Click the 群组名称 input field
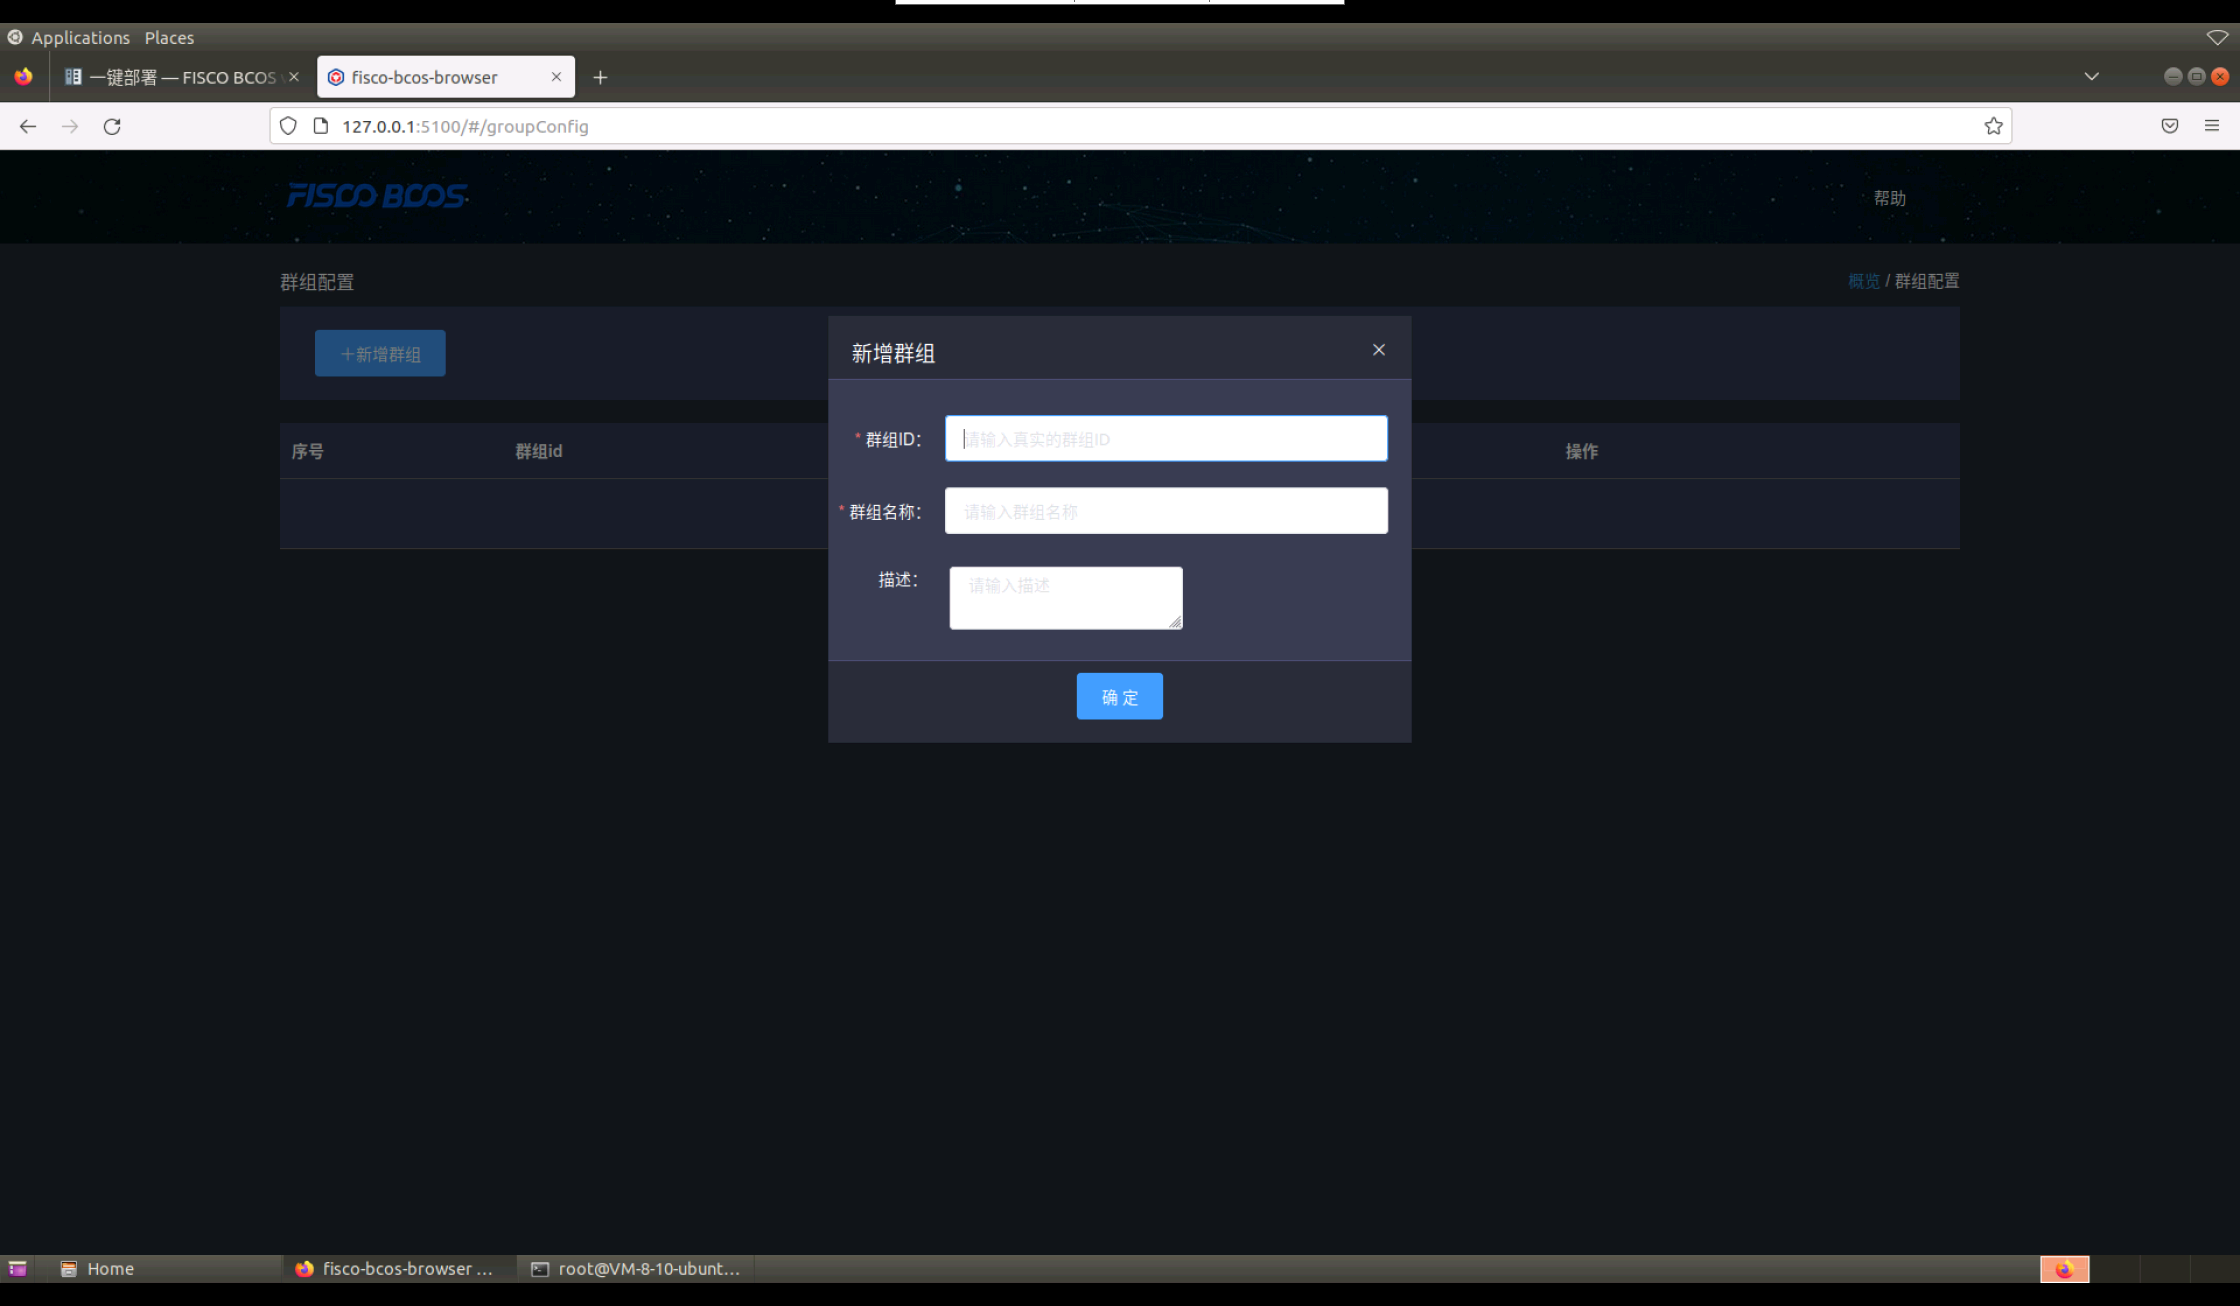The height and width of the screenshot is (1306, 2240). [x=1165, y=511]
